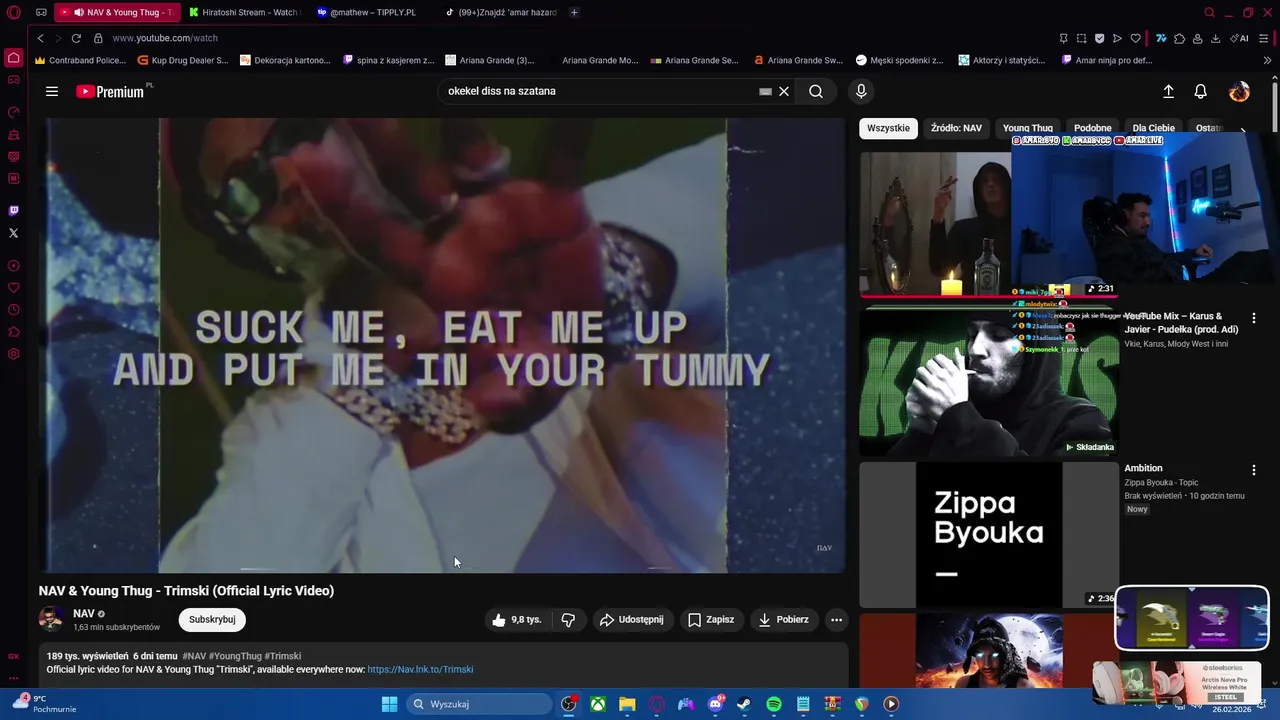The image size is (1280, 720).
Task: Open Discord from taskbar
Action: pos(715,704)
